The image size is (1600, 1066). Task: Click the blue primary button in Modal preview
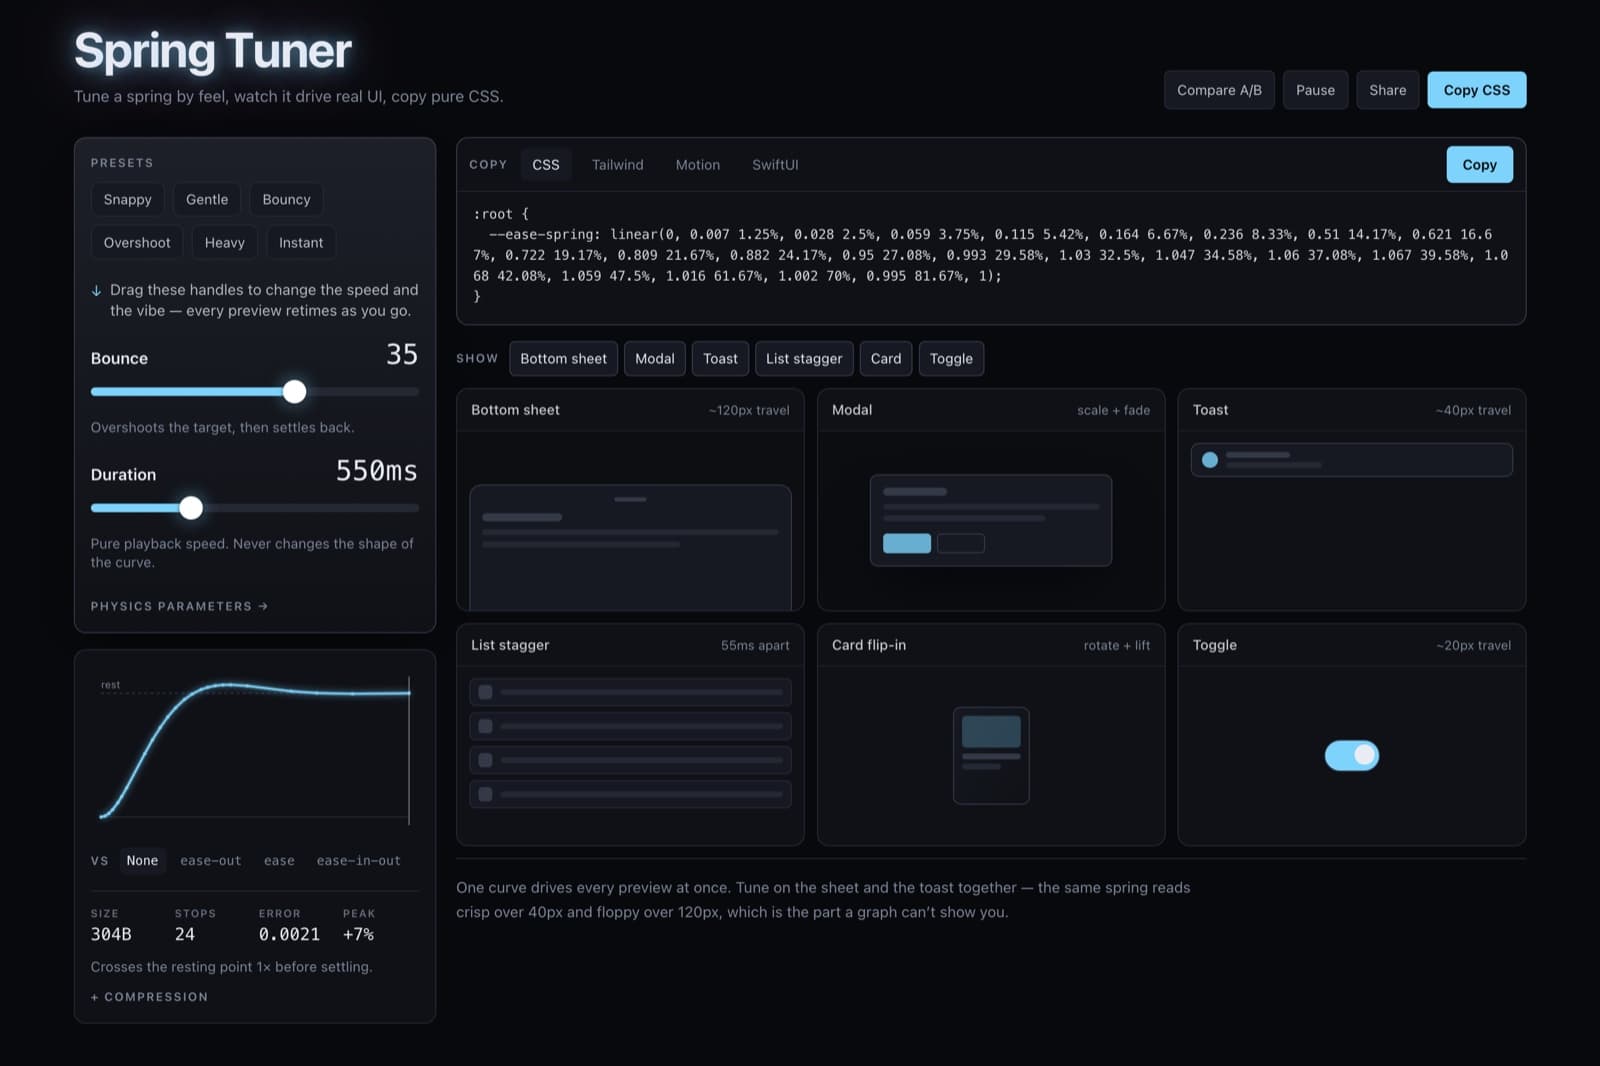907,543
